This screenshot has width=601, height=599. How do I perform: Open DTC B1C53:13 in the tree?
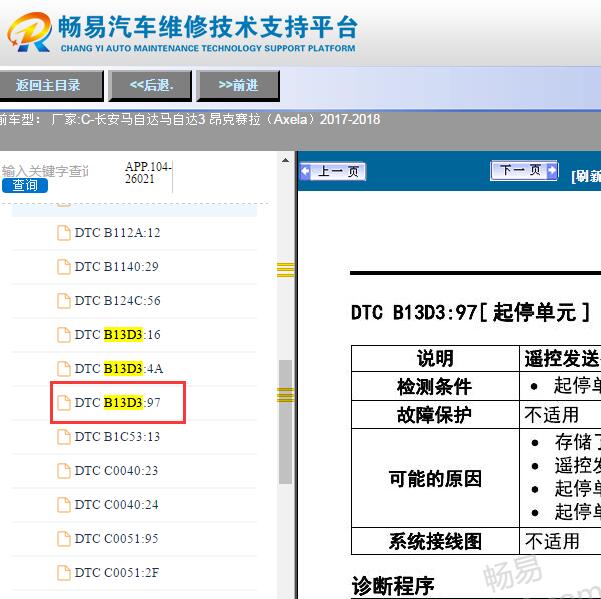pyautogui.click(x=117, y=437)
